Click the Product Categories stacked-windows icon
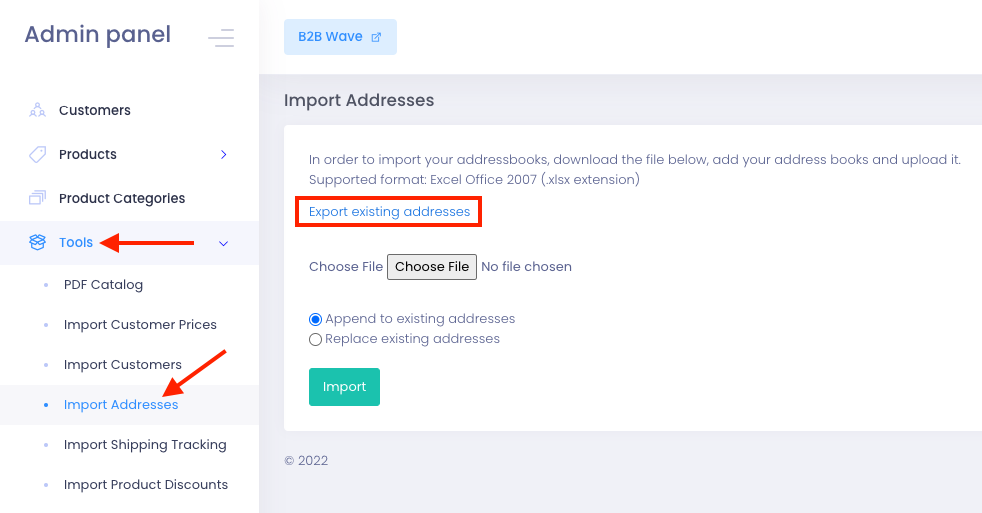The height and width of the screenshot is (513, 982). [38, 198]
